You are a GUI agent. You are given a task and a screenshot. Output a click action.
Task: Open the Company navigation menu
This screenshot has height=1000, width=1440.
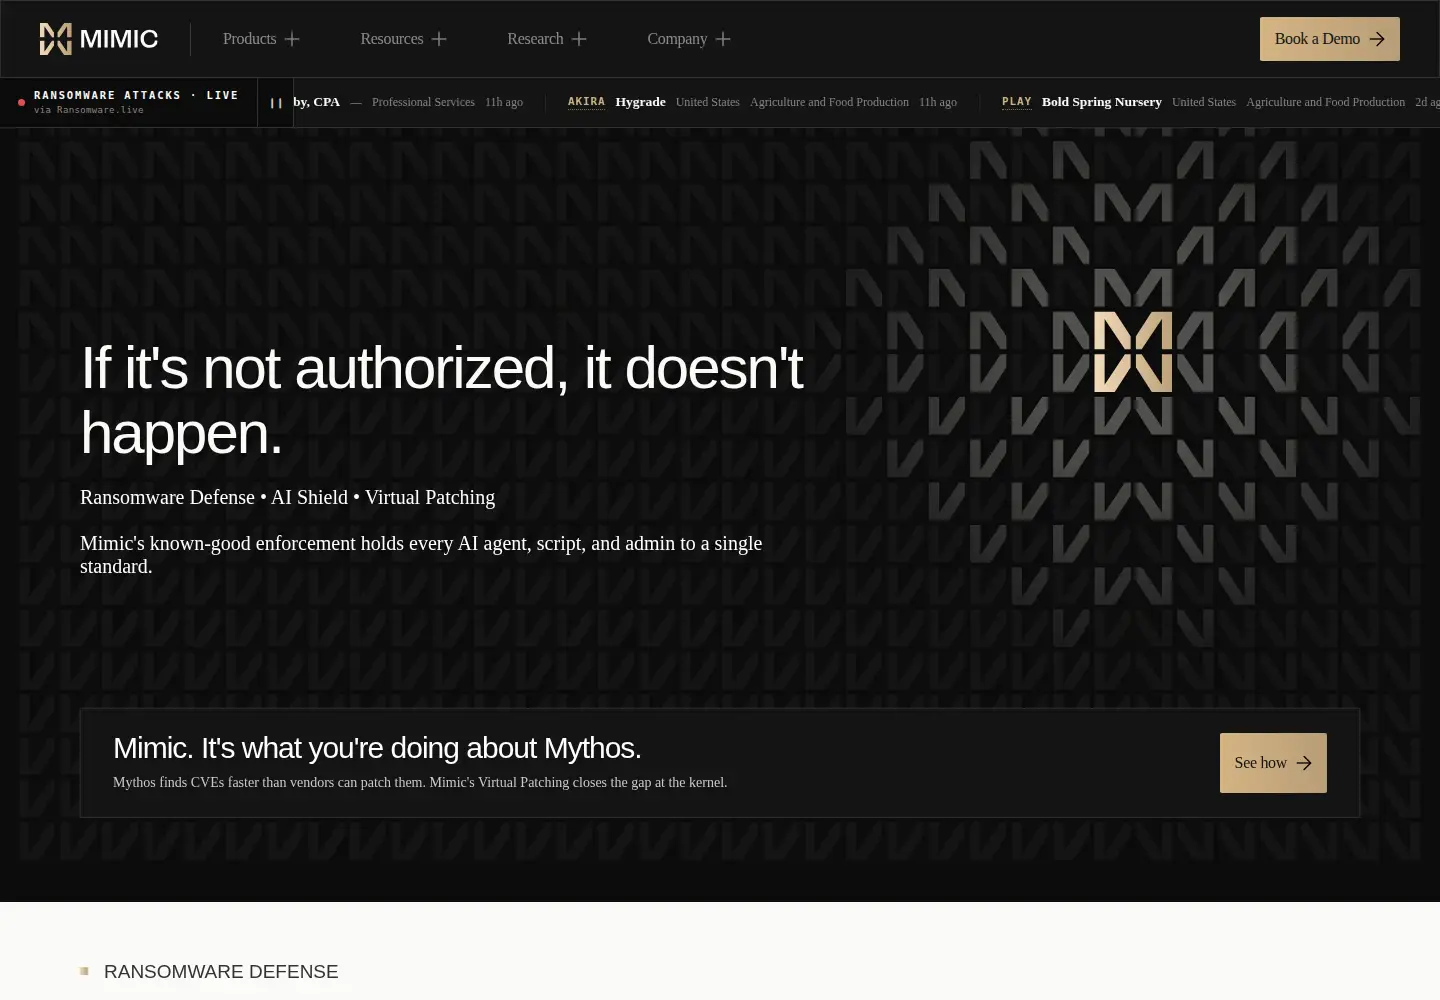pos(689,39)
